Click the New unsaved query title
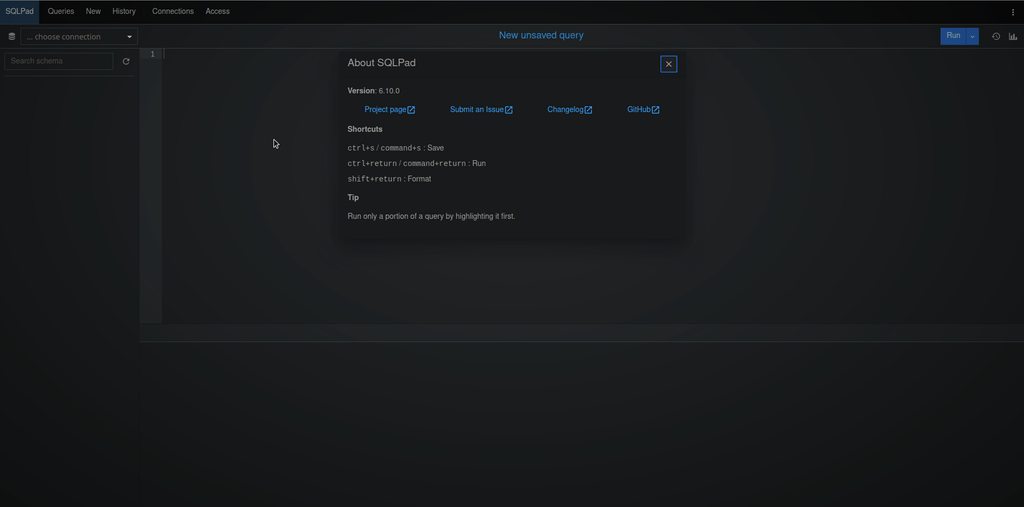 [x=541, y=35]
